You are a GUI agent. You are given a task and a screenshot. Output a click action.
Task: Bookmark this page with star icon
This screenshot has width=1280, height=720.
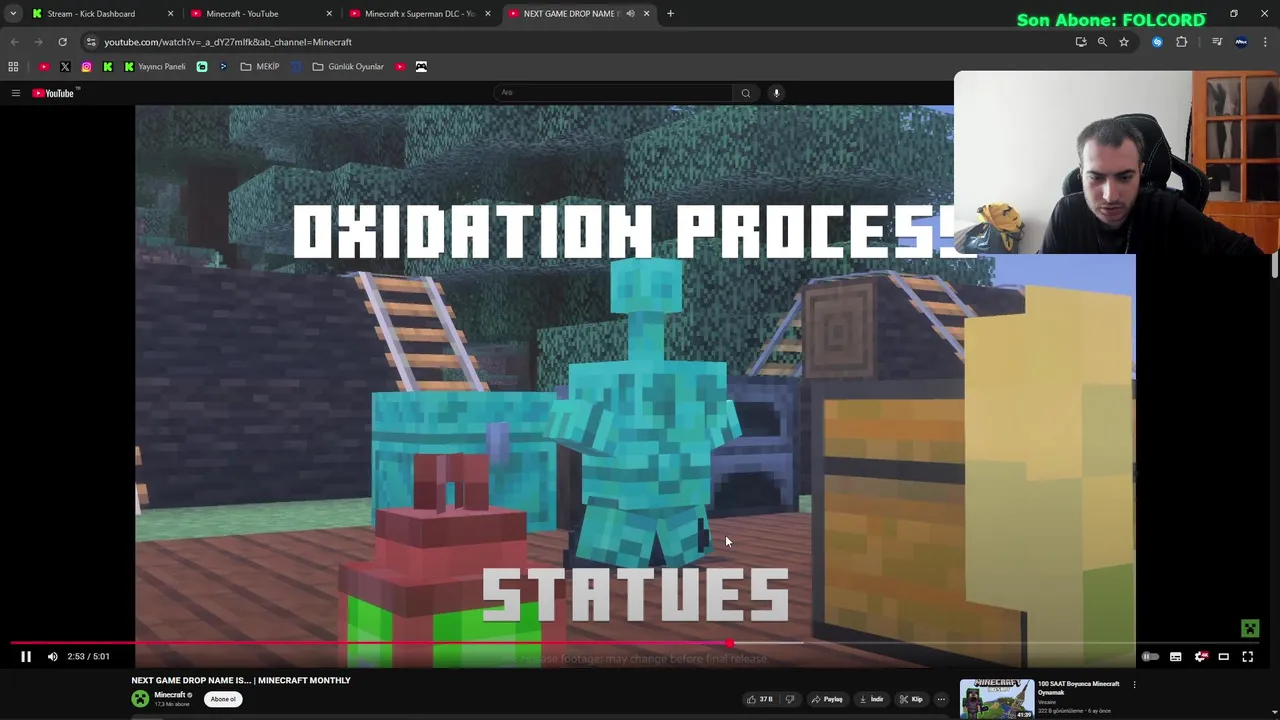pos(1124,42)
